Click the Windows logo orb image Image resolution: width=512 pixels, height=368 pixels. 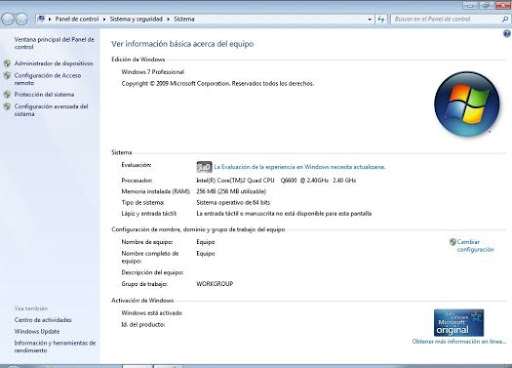pos(467,104)
